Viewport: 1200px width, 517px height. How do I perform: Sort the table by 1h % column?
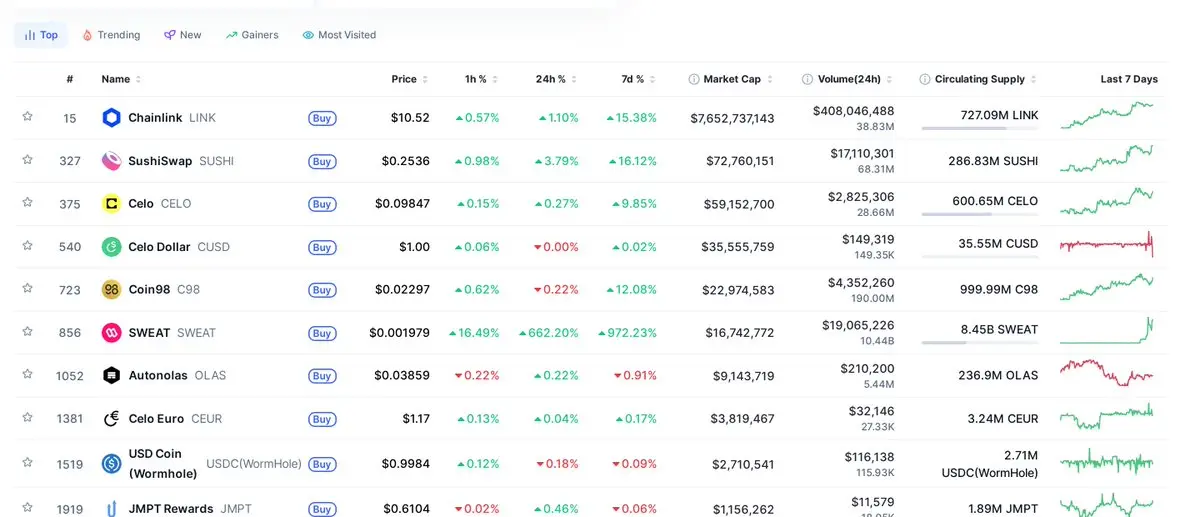(x=481, y=79)
